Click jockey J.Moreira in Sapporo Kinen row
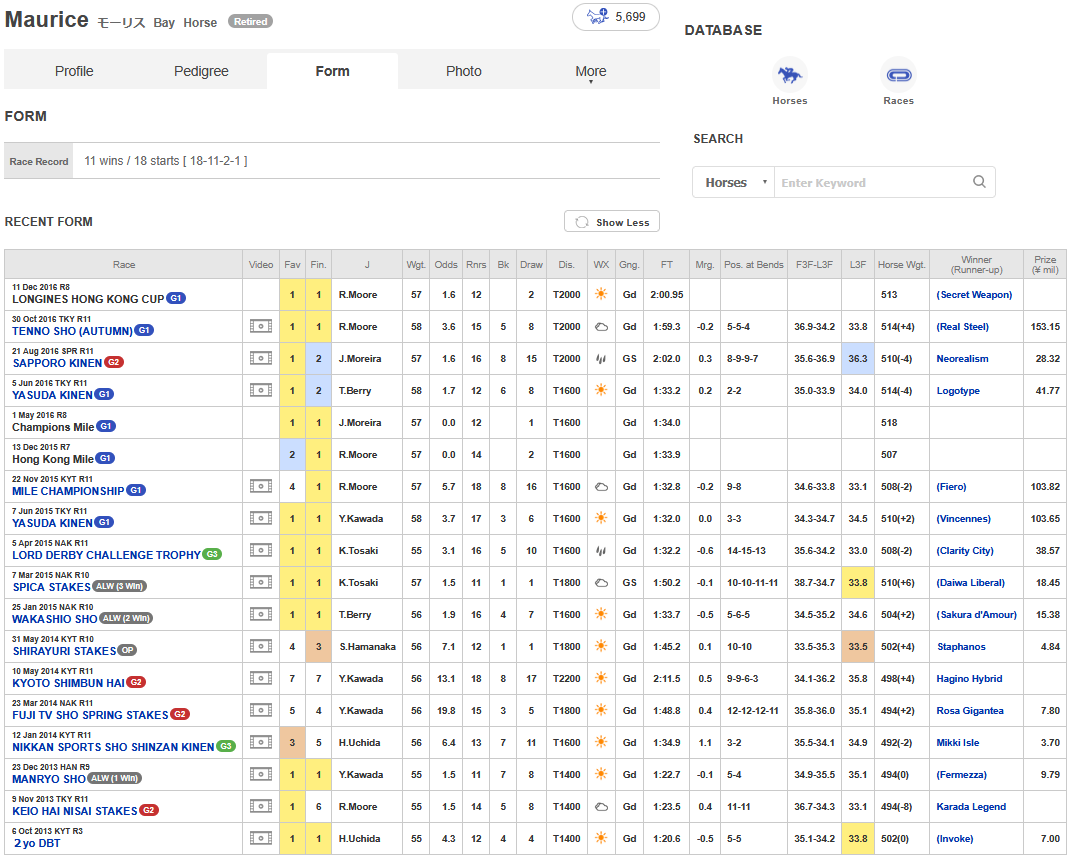Image resolution: width=1075 pixels, height=863 pixels. (359, 358)
